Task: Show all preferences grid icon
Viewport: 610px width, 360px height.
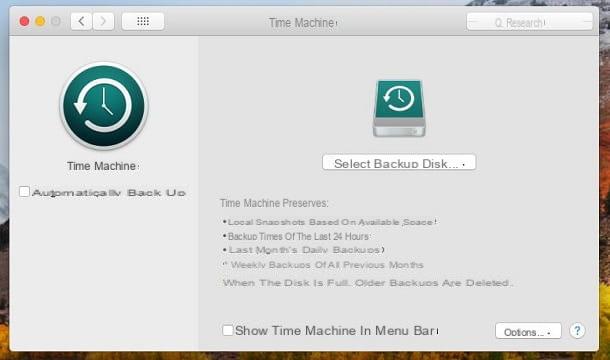Action: coord(143,21)
